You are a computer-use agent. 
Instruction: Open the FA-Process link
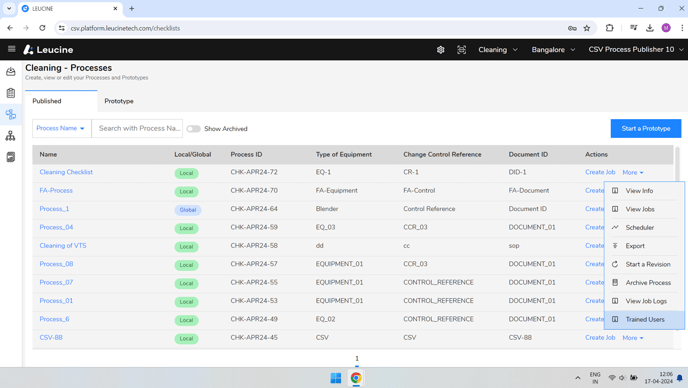56,190
